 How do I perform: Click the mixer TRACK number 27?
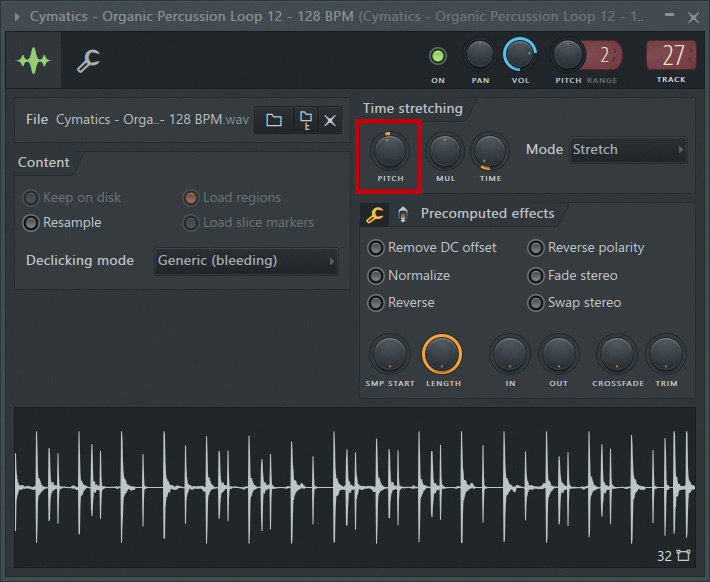coord(671,55)
